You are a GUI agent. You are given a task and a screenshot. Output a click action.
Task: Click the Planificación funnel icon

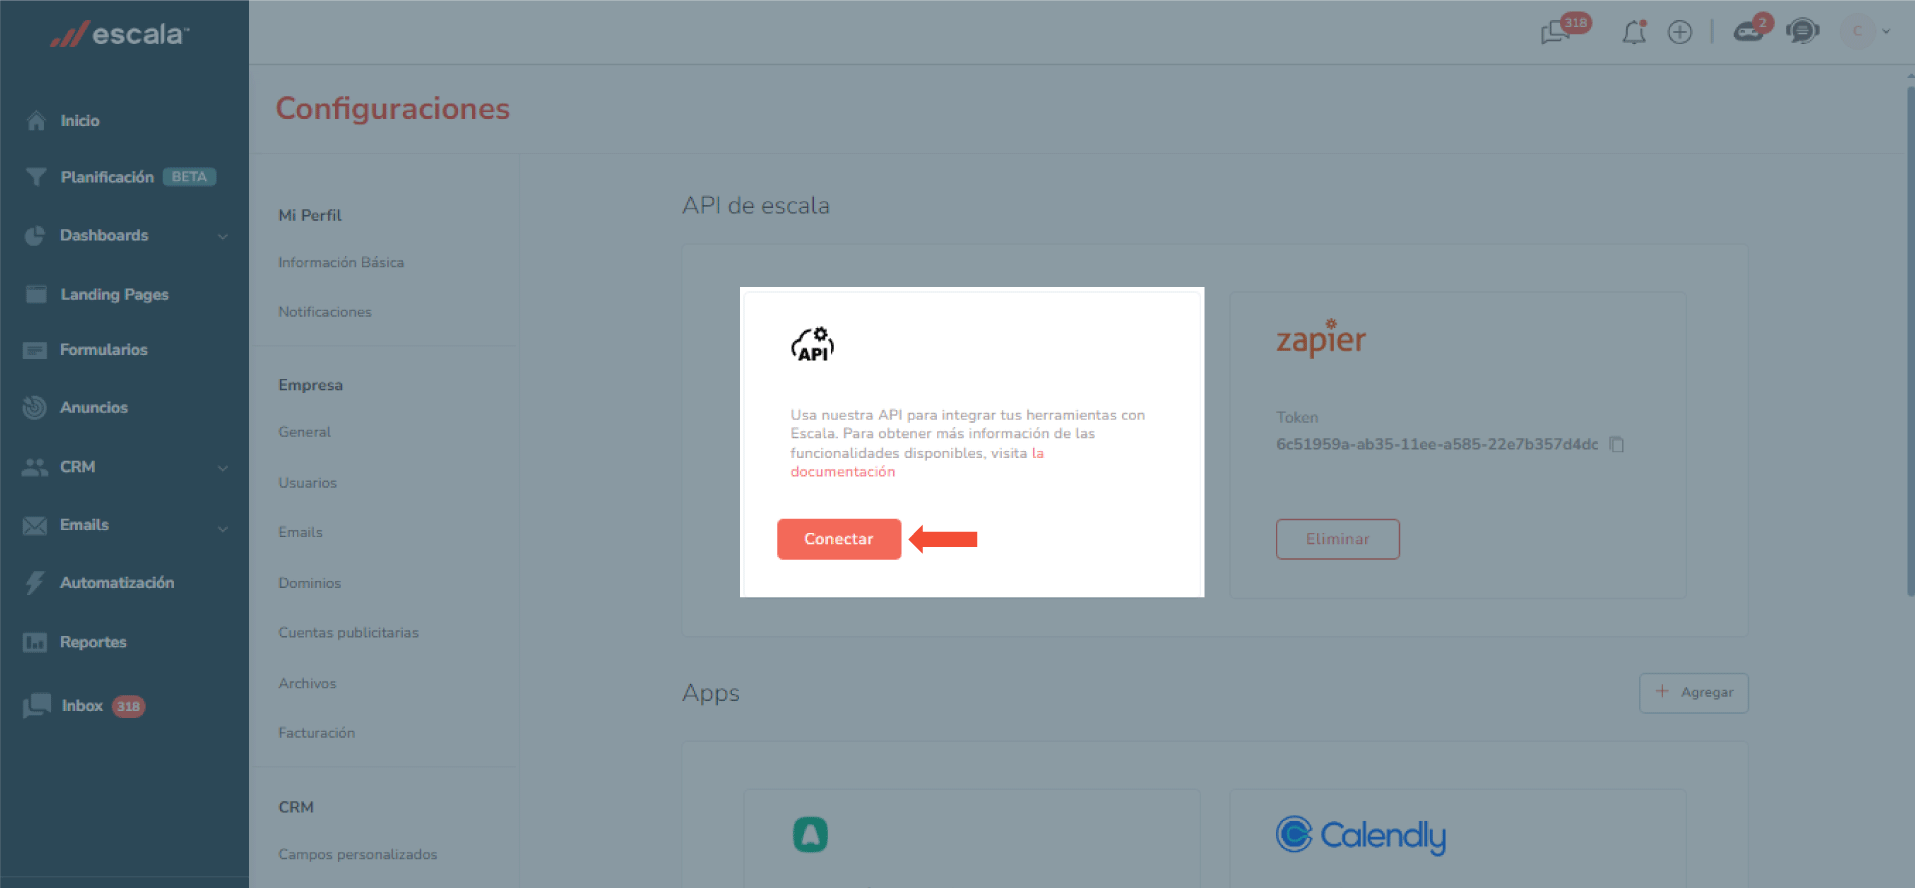pos(36,177)
